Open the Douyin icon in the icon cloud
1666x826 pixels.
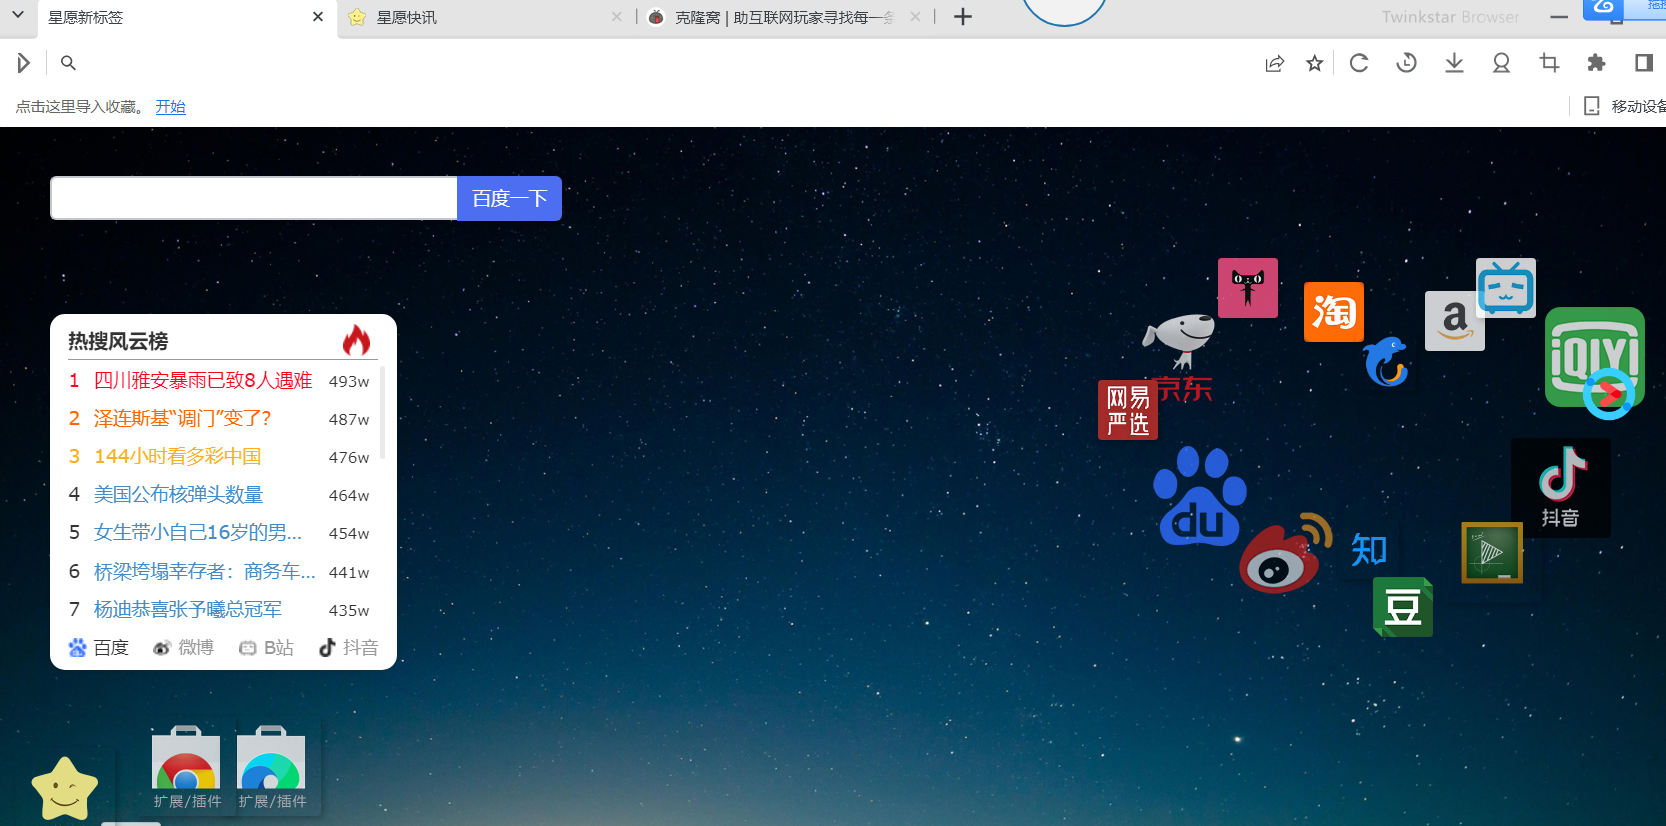click(1561, 488)
